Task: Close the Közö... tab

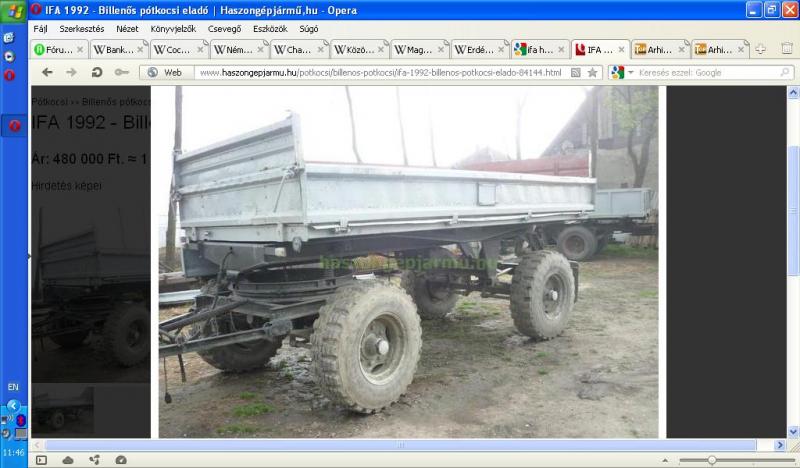Action: [381, 50]
